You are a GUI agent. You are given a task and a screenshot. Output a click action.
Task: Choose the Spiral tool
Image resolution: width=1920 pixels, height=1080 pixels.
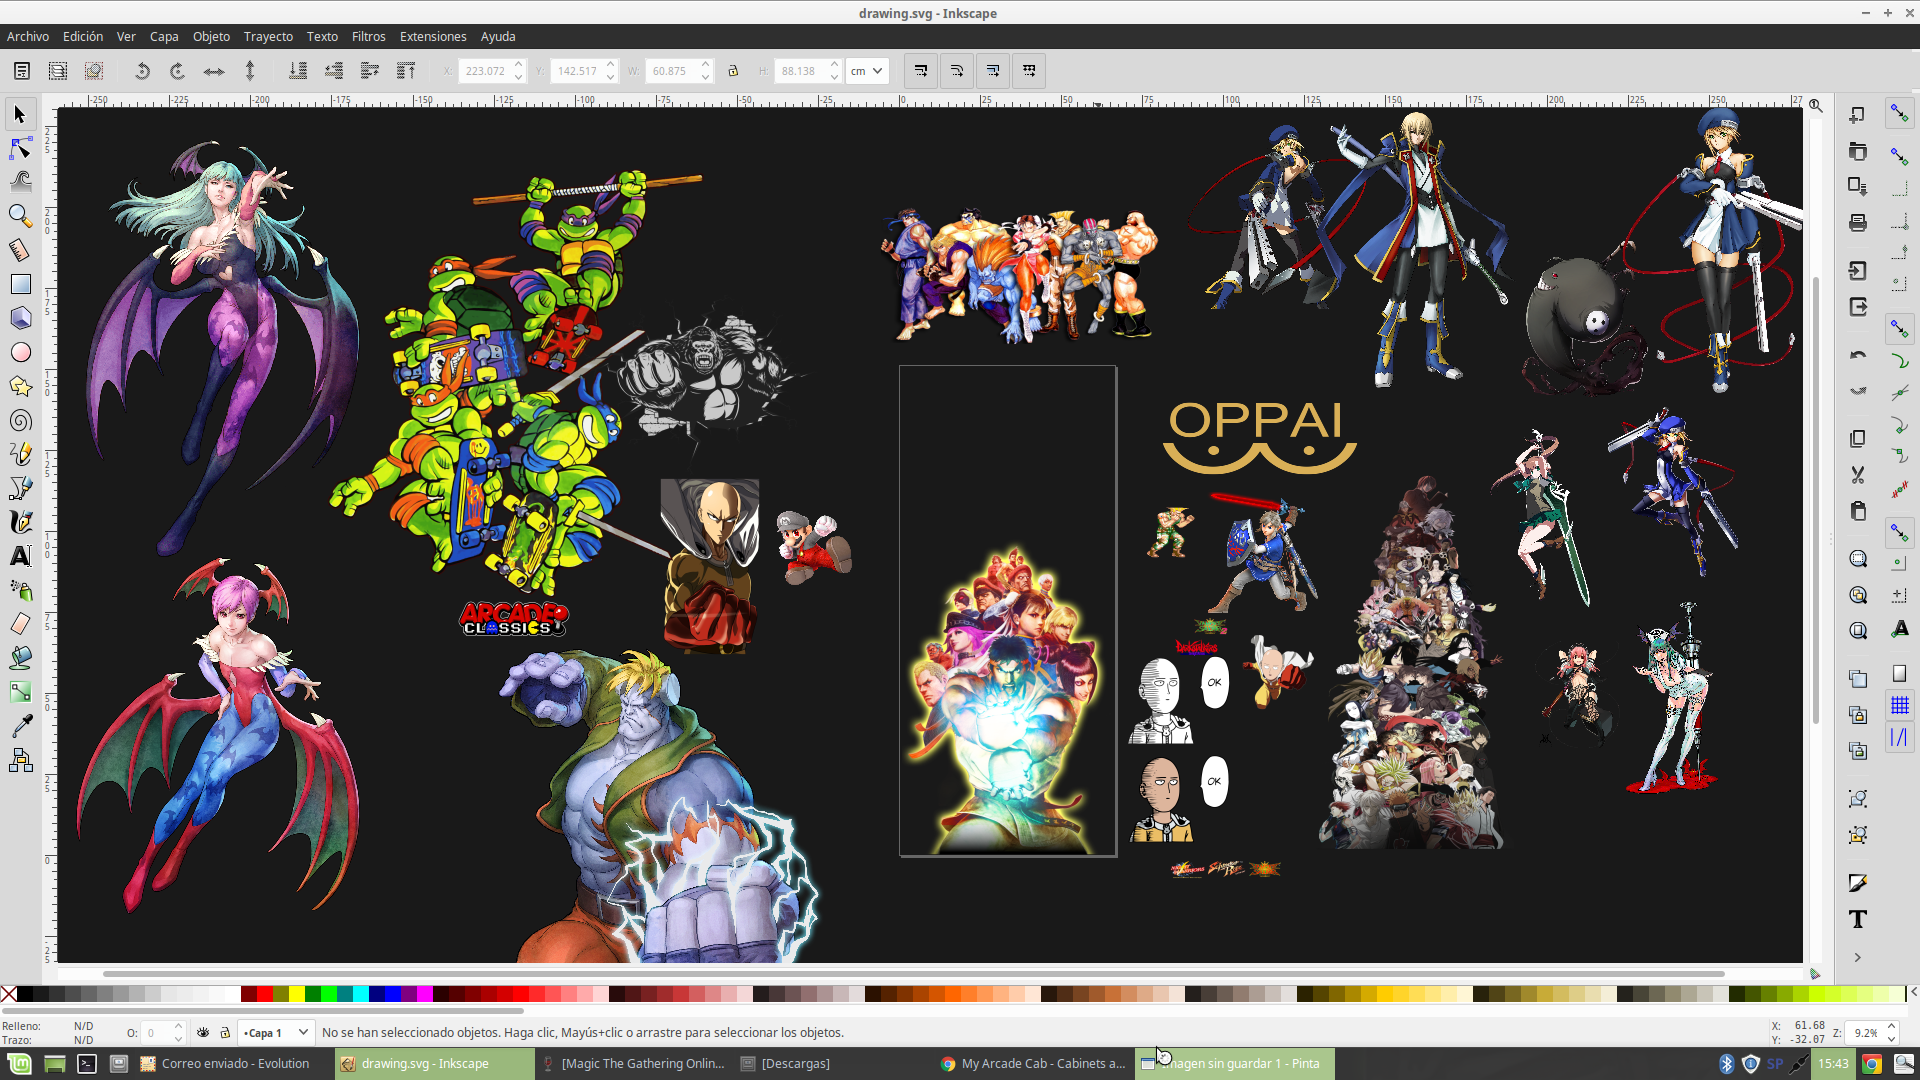[20, 421]
